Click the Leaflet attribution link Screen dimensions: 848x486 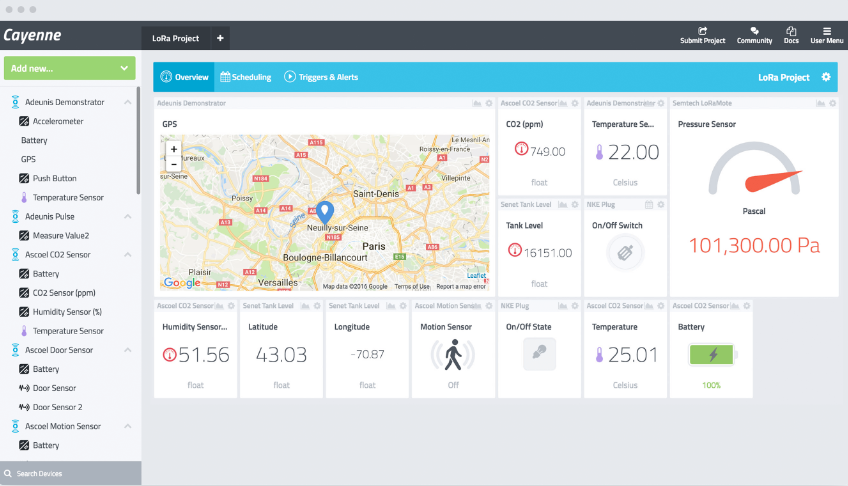[x=476, y=276]
